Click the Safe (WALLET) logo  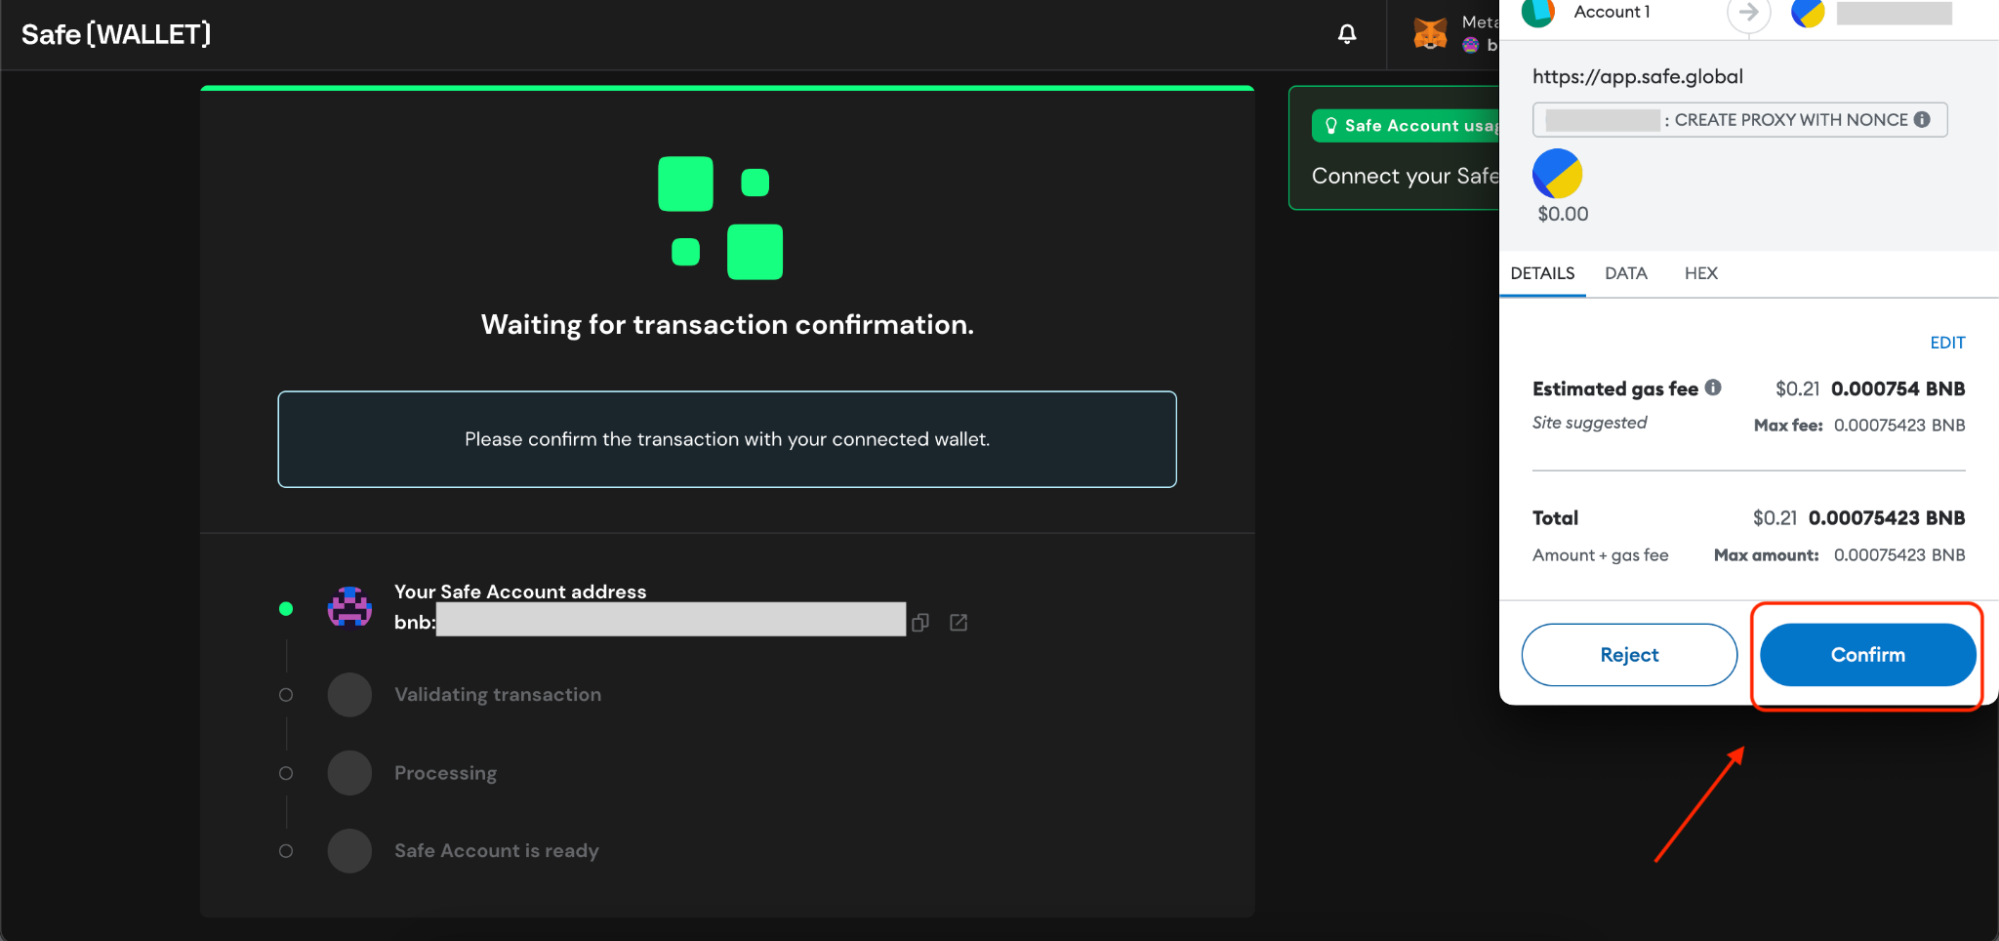point(115,33)
